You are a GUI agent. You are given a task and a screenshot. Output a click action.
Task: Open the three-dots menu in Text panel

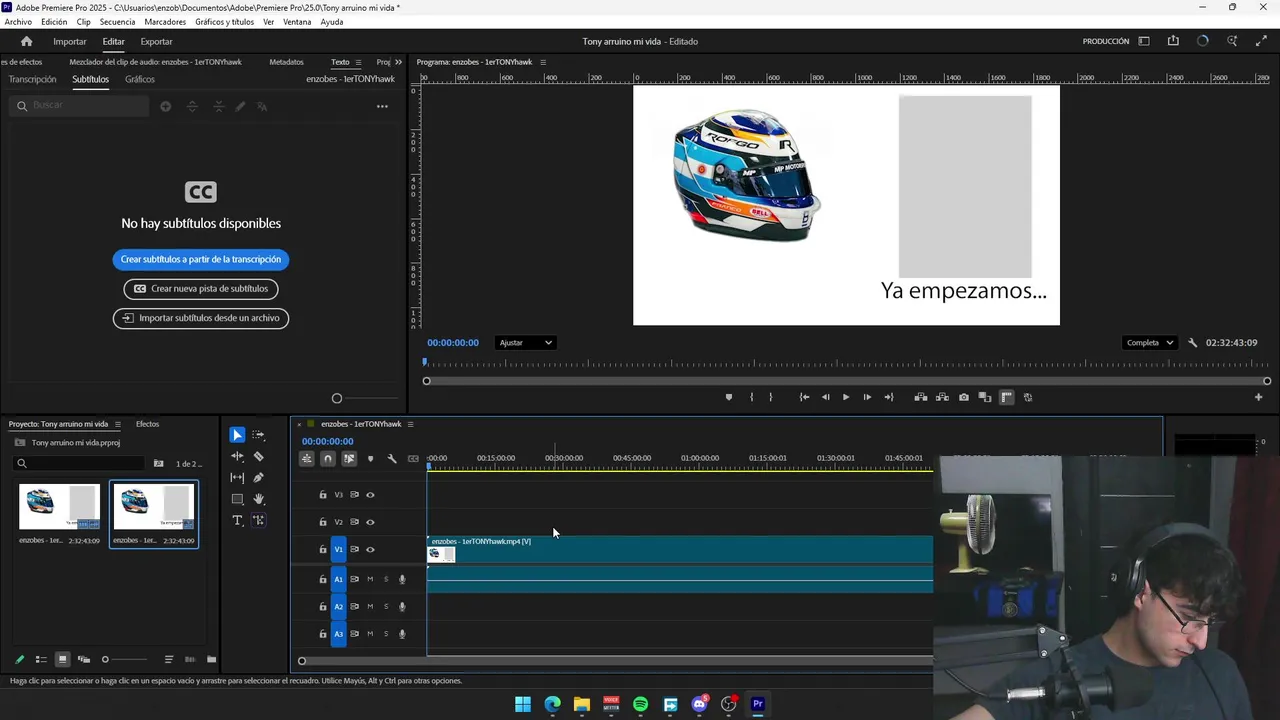tap(382, 106)
